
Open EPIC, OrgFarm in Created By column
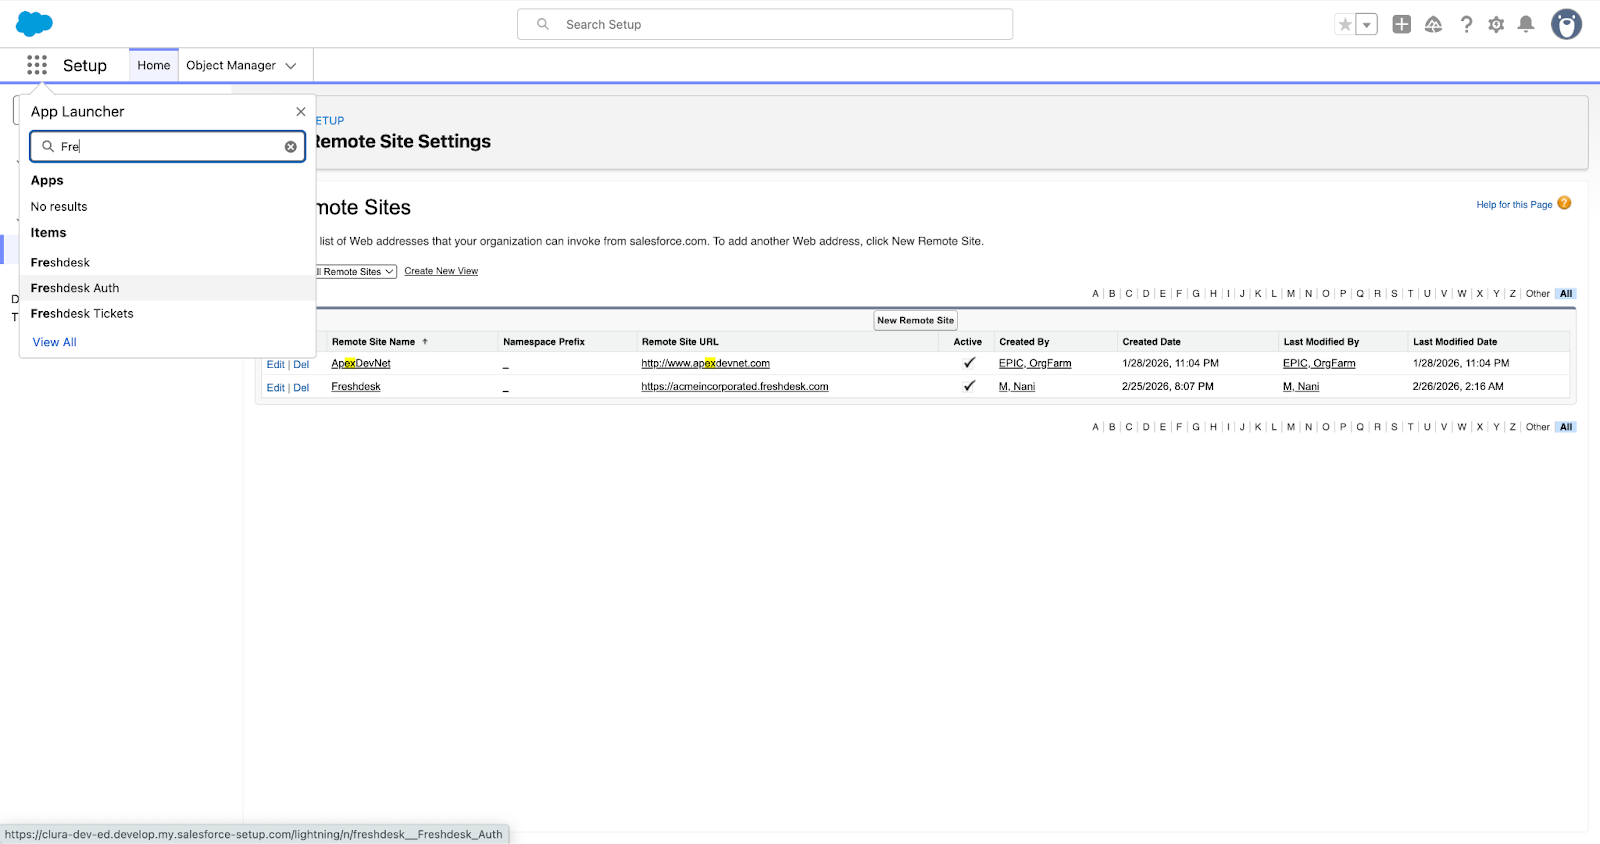pos(1035,363)
